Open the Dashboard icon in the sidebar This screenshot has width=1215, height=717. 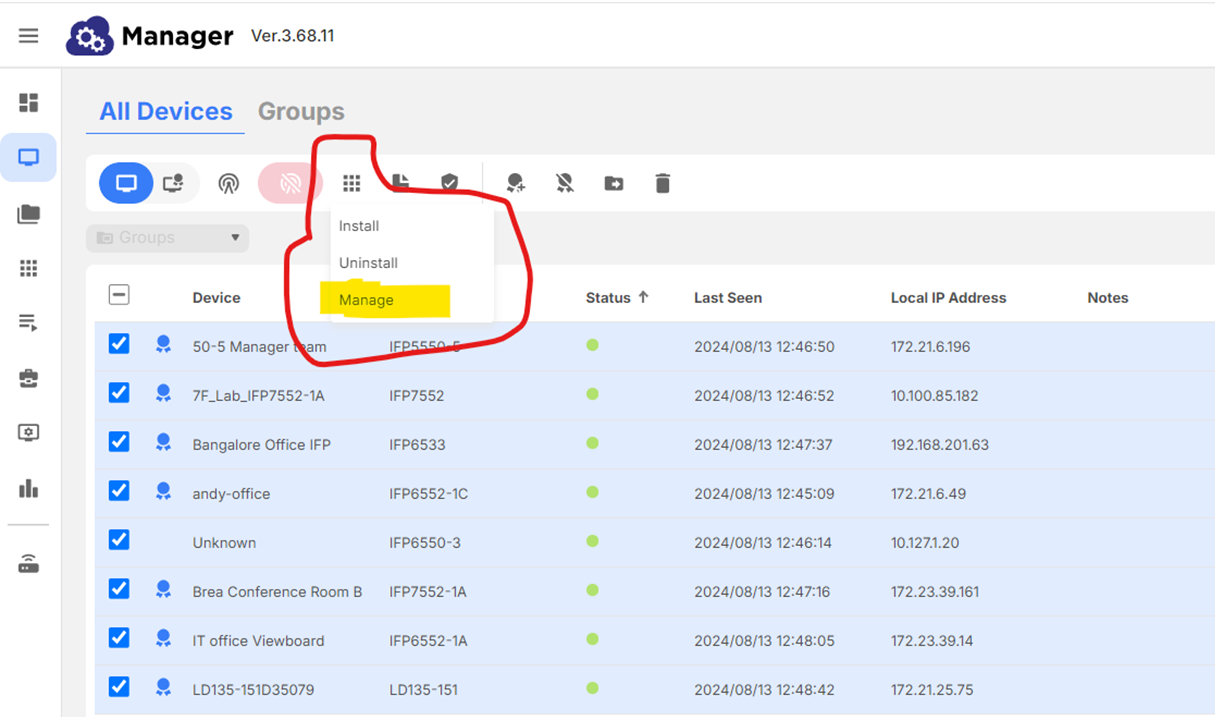[x=29, y=103]
